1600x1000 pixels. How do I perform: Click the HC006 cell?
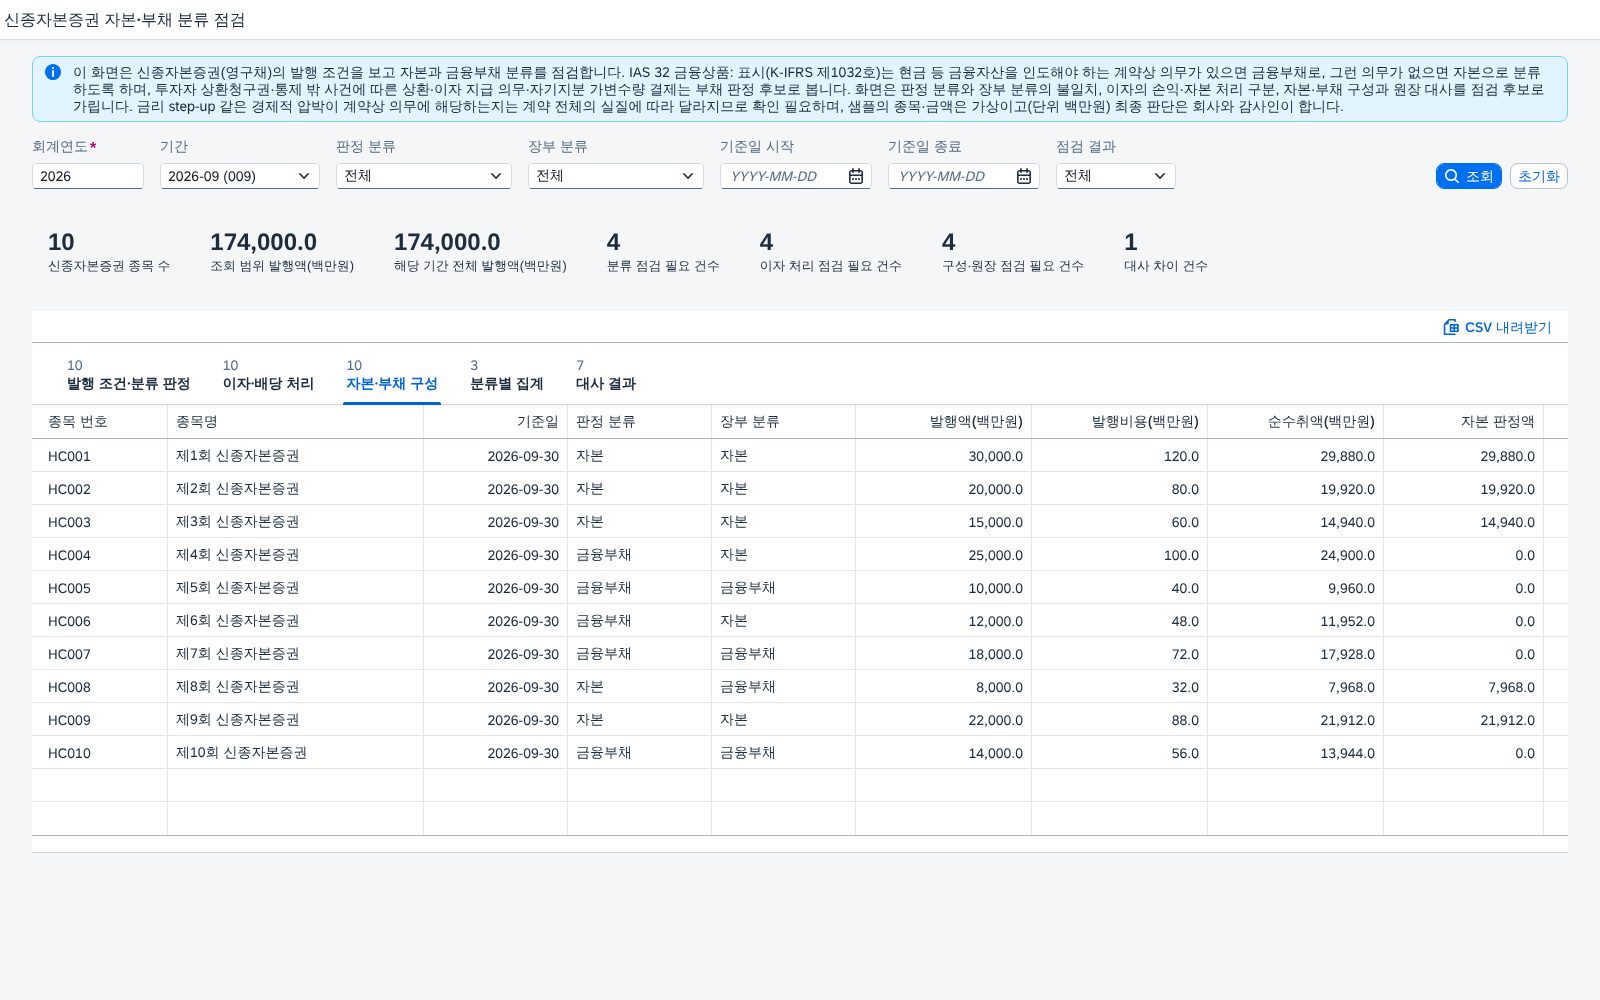point(100,621)
